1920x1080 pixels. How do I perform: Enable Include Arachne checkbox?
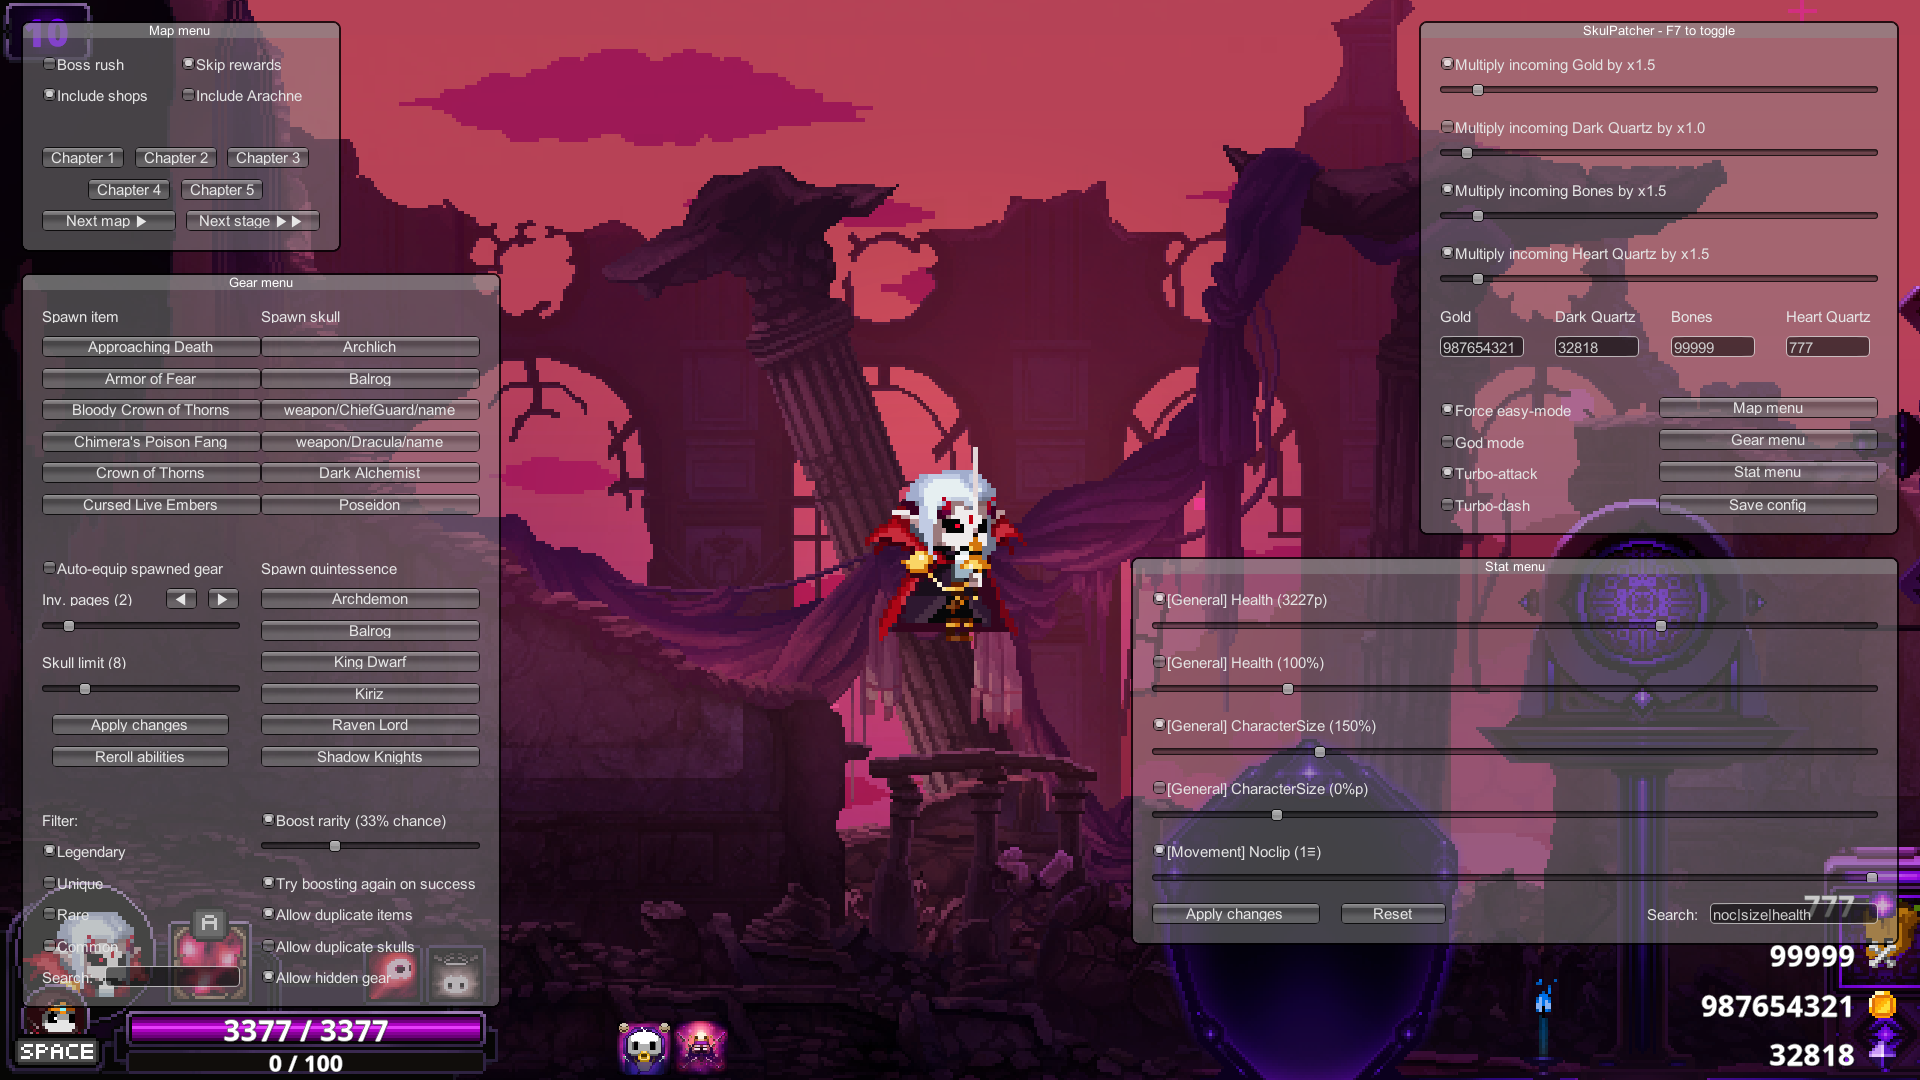tap(188, 95)
